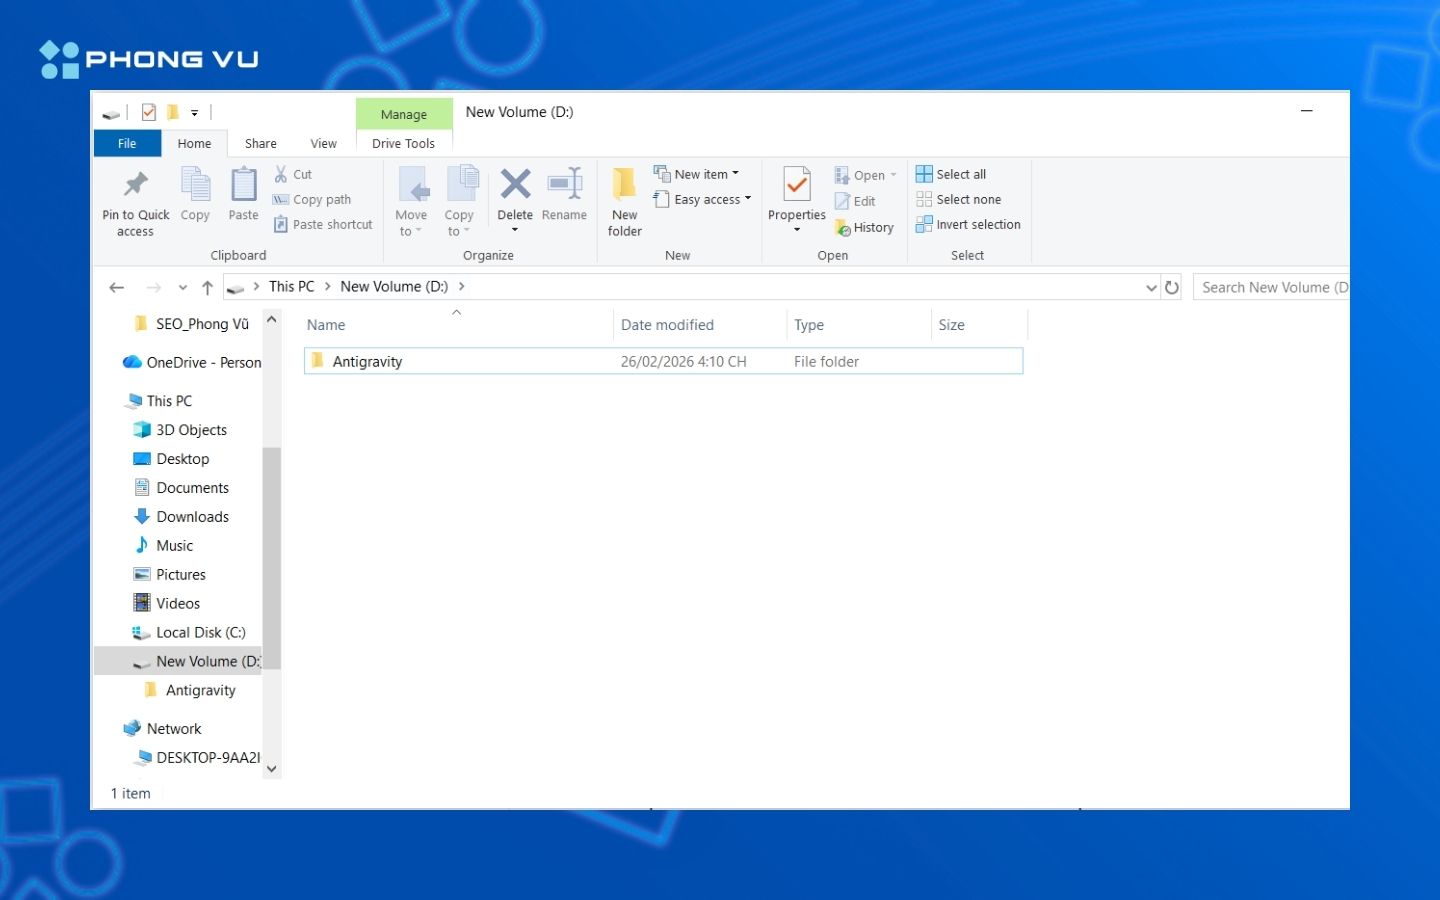Image resolution: width=1440 pixels, height=900 pixels.
Task: Open the Share ribbon tab
Action: [260, 144]
